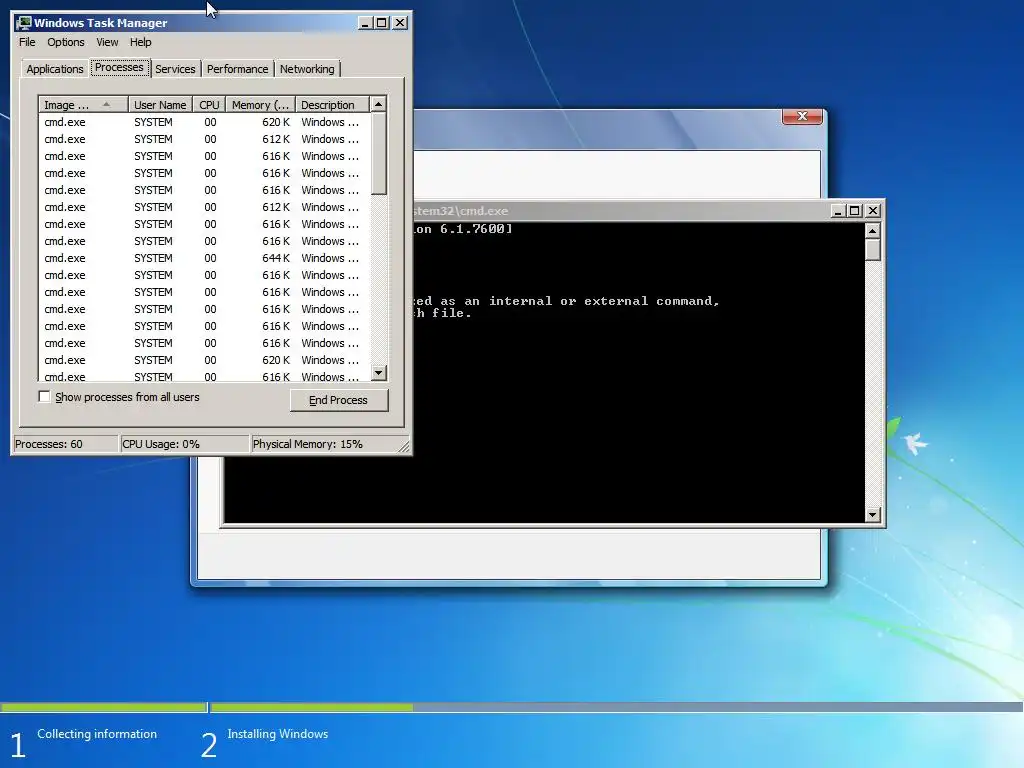This screenshot has height=768, width=1024.
Task: Open the File menu in Task Manager
Action: [27, 42]
